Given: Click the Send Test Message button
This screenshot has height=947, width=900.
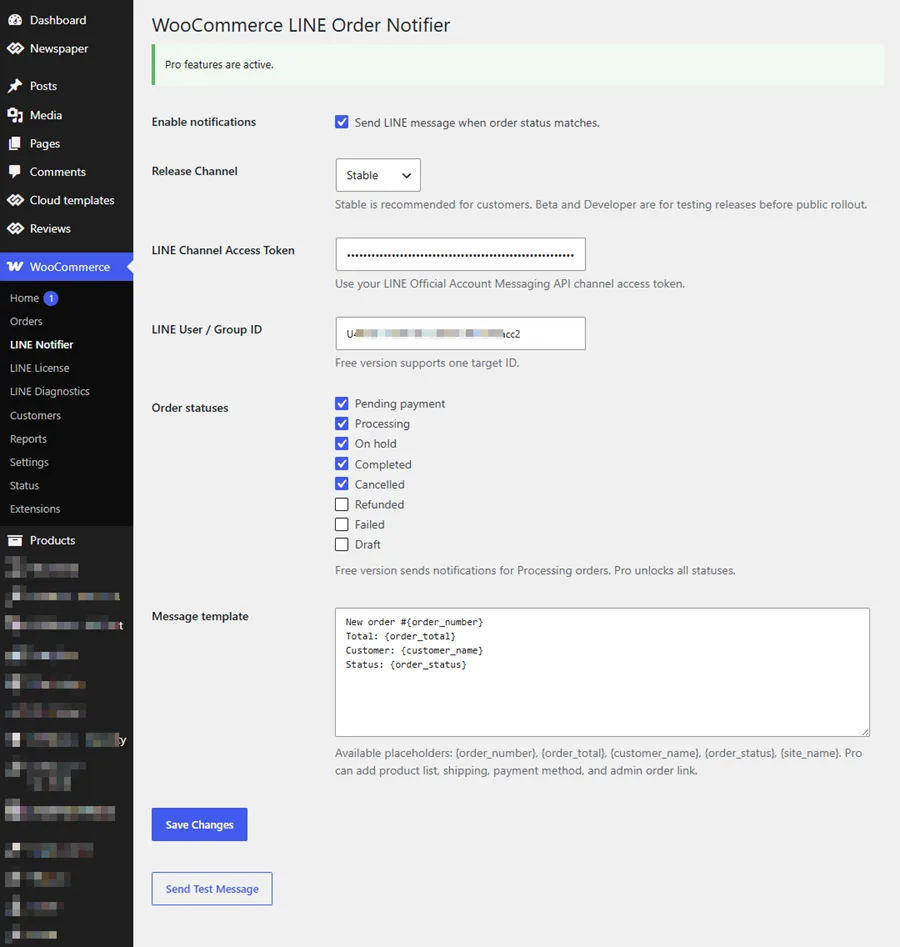Looking at the screenshot, I should (212, 888).
